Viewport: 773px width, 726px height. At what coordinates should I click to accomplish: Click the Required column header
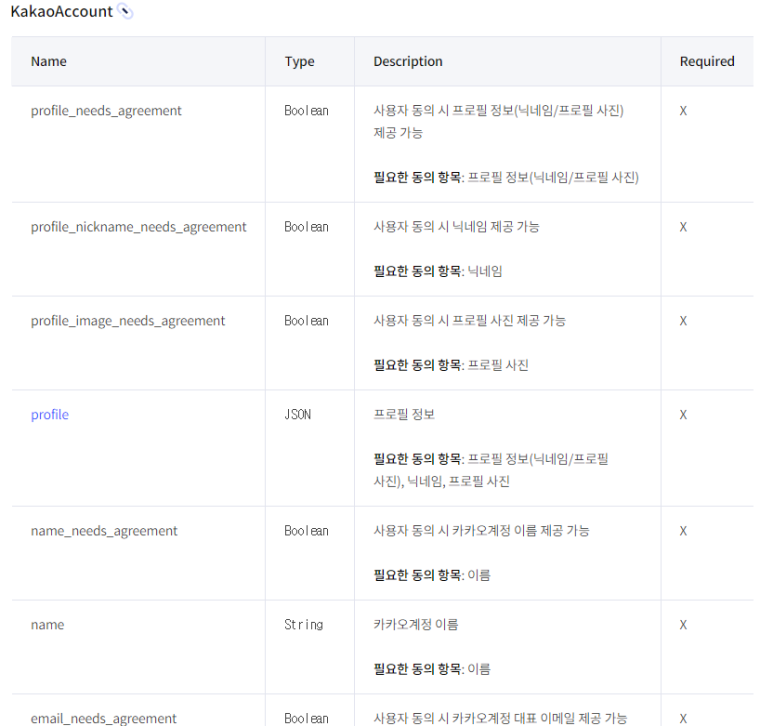(x=707, y=61)
